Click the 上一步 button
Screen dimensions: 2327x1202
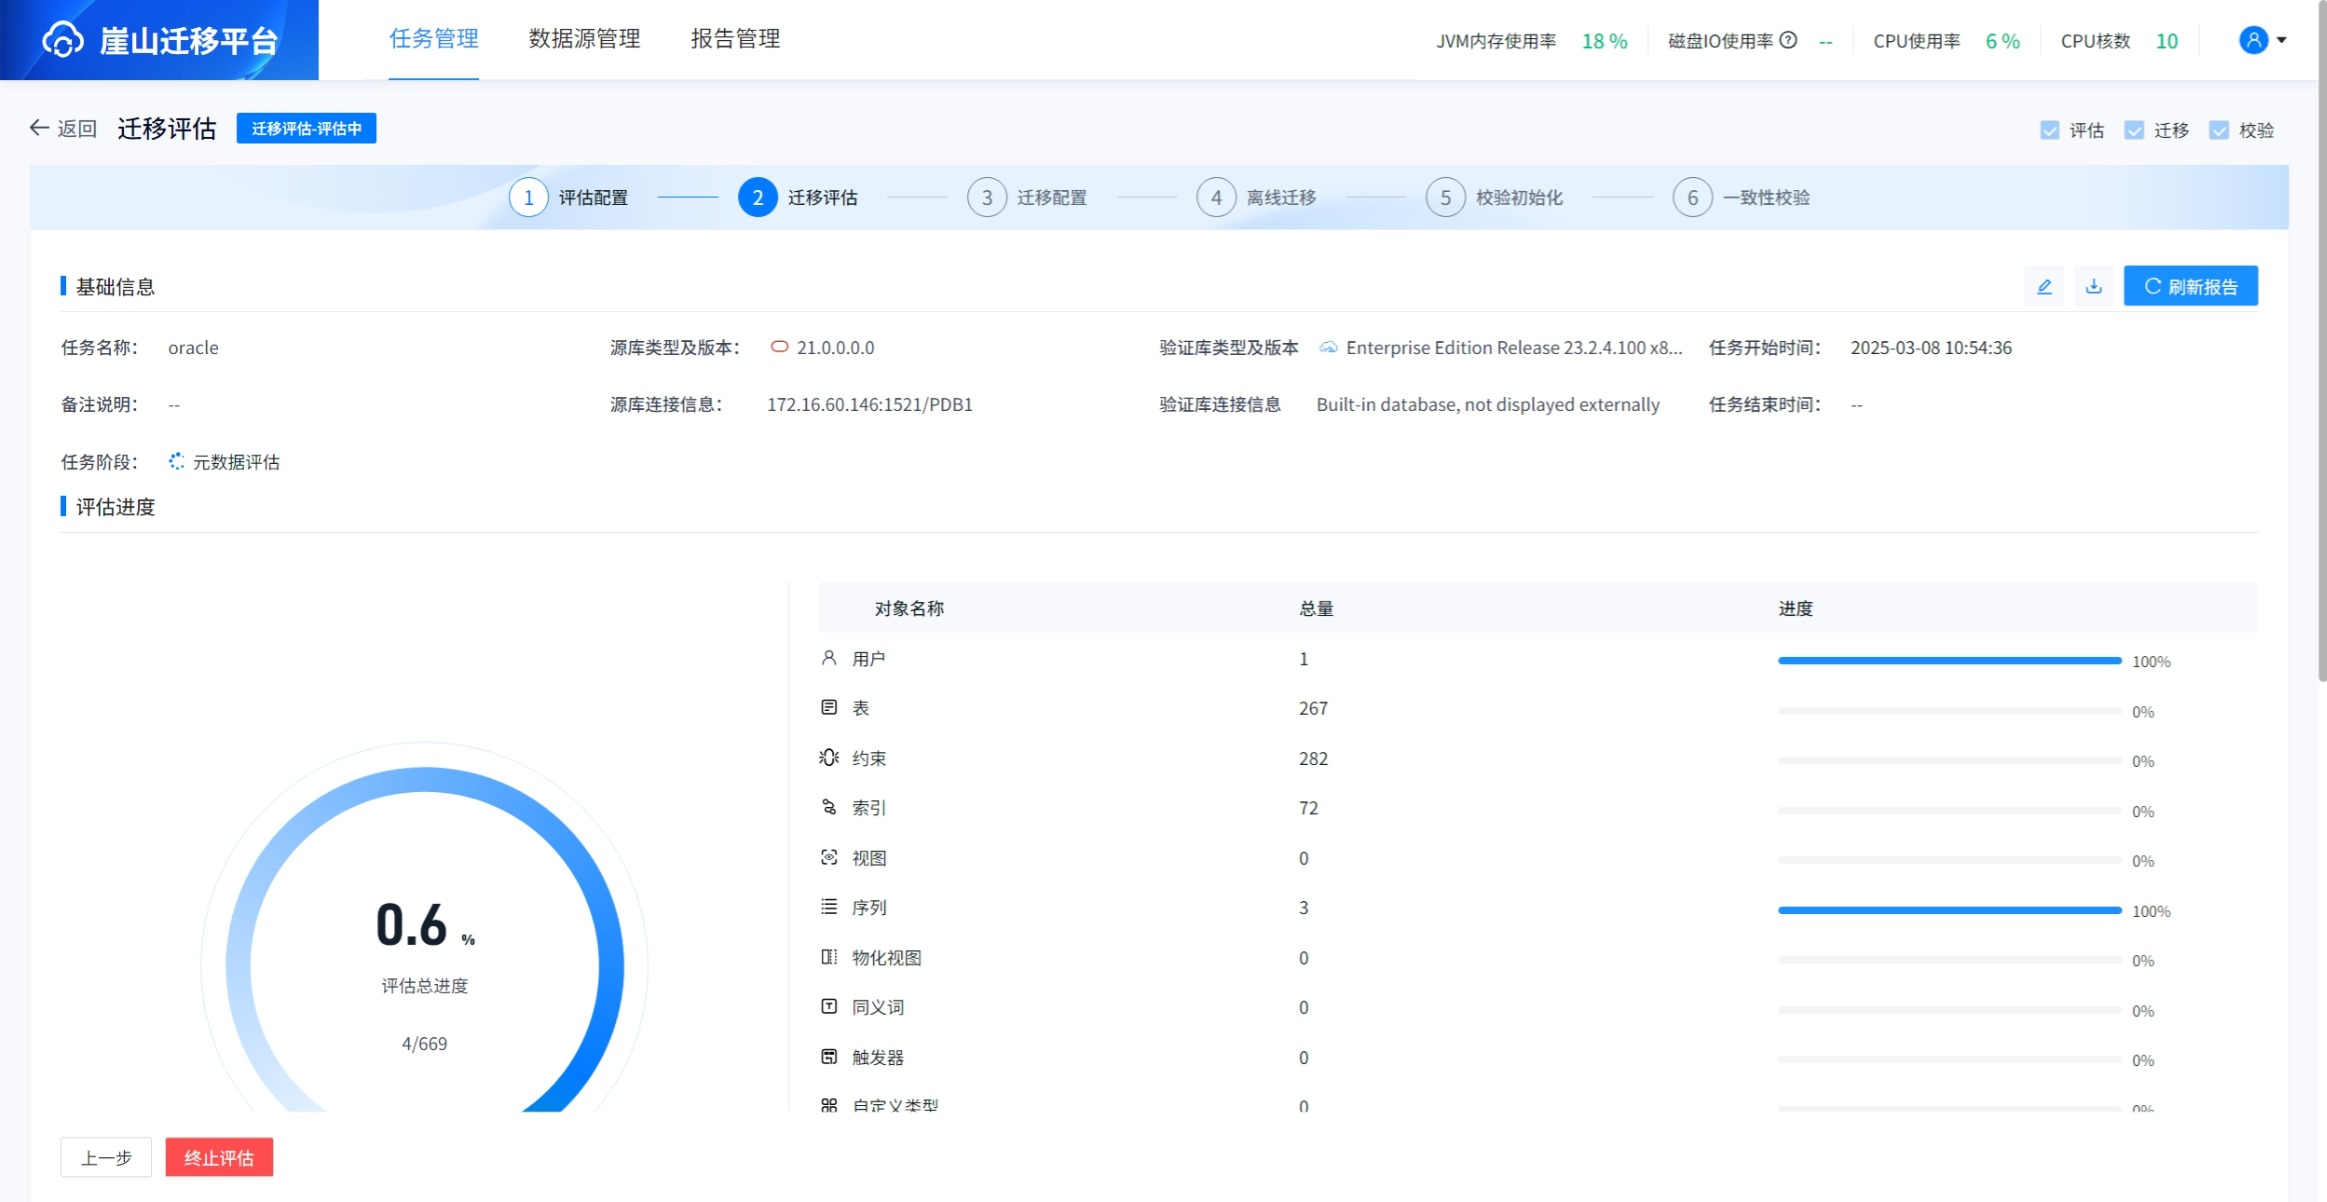[x=106, y=1157]
